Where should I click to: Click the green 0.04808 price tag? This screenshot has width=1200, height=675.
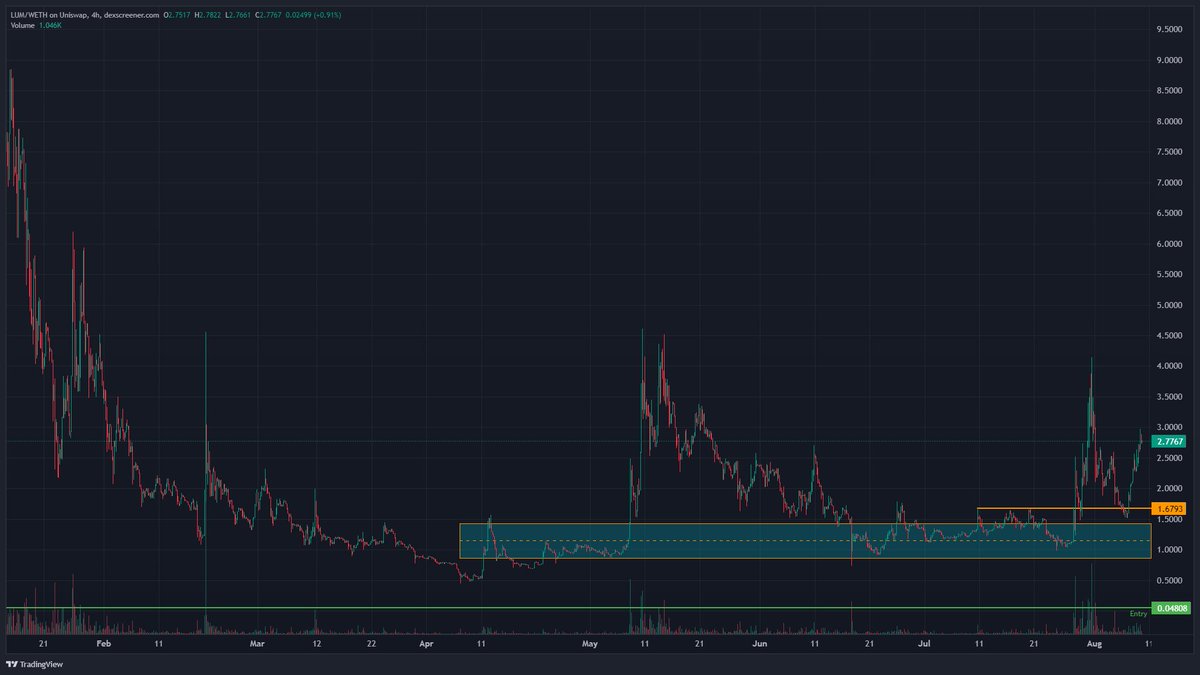pyautogui.click(x=1169, y=608)
